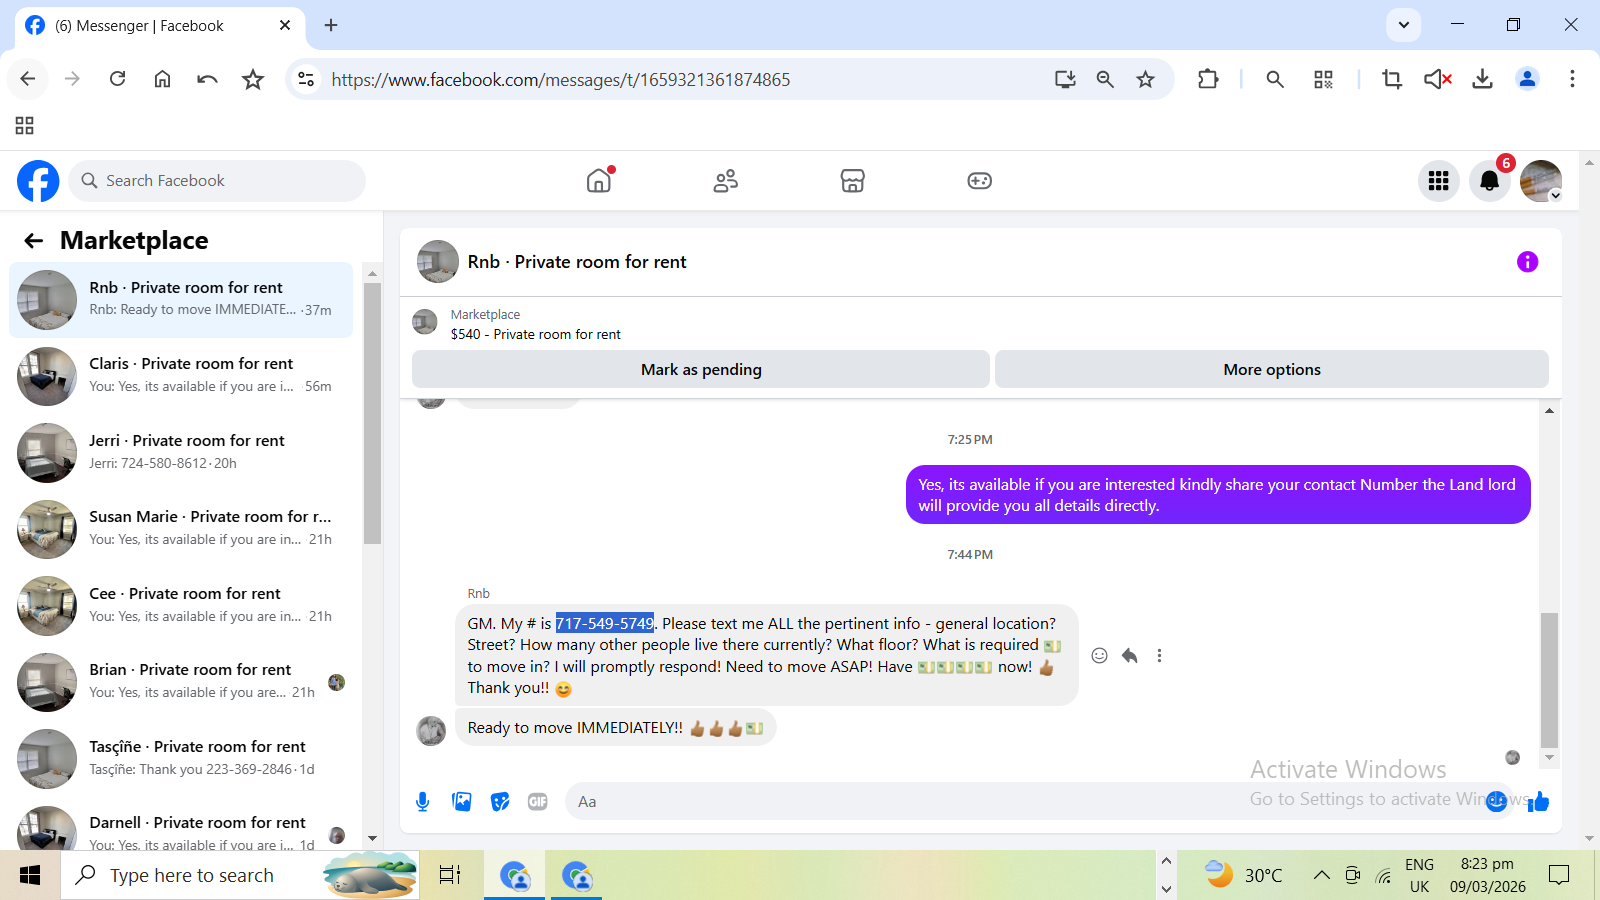Open browser extensions puzzle icon
This screenshot has width=1600, height=900.
tap(1208, 79)
